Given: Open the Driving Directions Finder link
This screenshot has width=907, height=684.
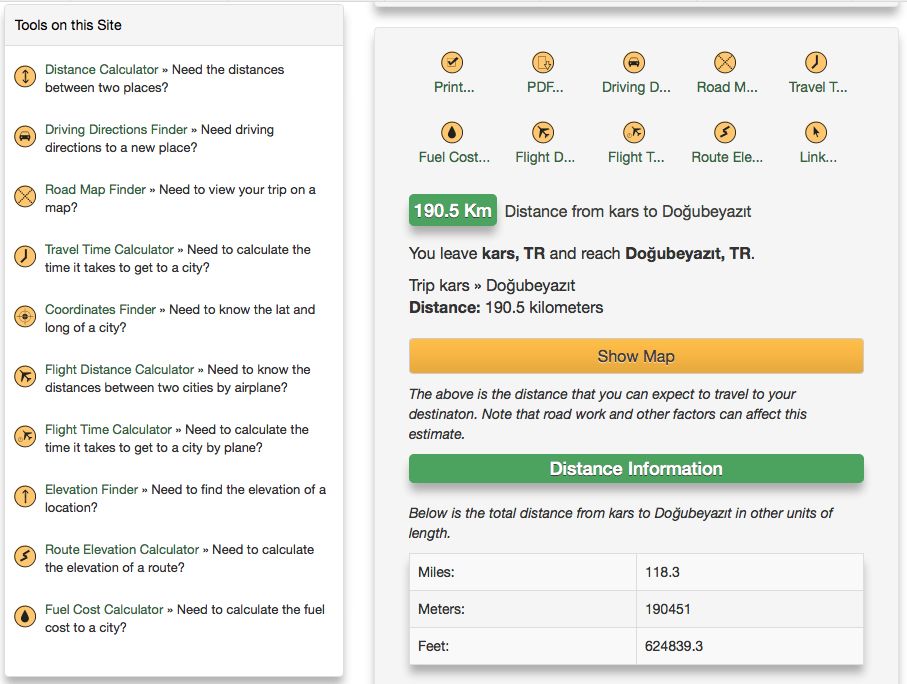Looking at the screenshot, I should [114, 129].
